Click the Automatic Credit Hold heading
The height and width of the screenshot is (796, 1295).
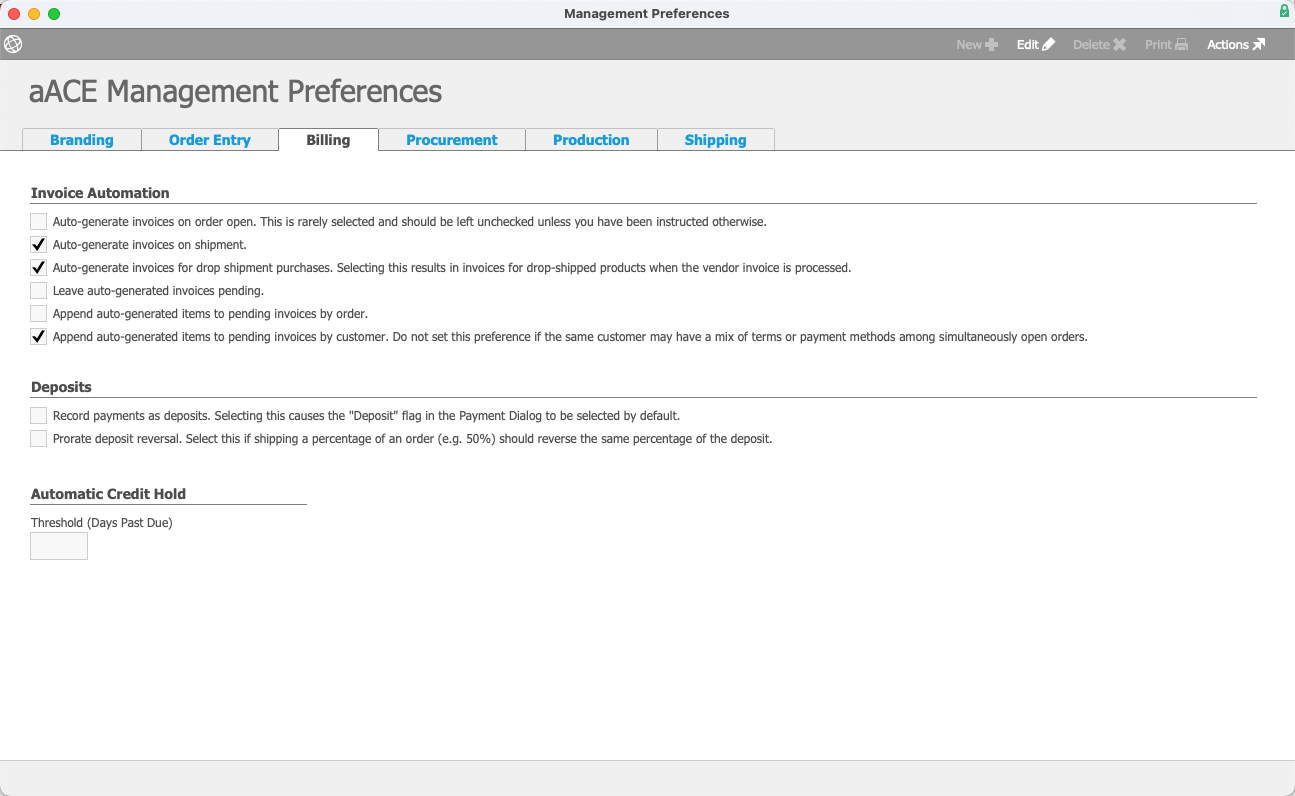108,494
